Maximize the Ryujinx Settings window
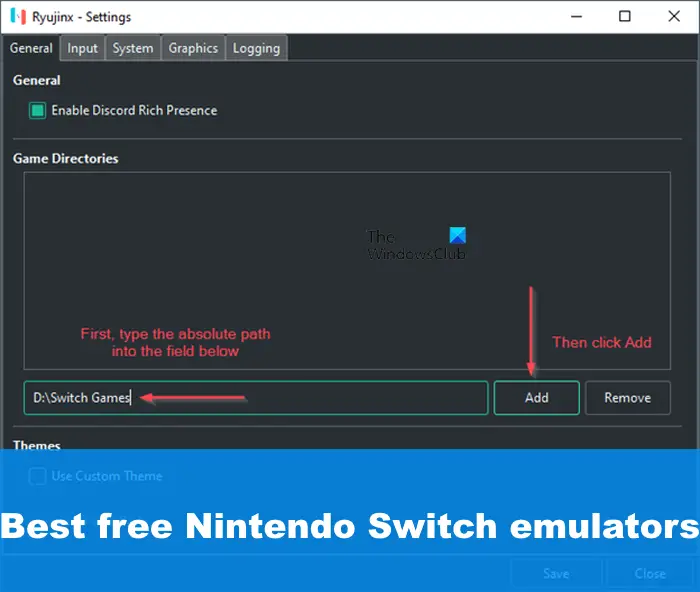Viewport: 700px width, 592px height. coord(625,17)
